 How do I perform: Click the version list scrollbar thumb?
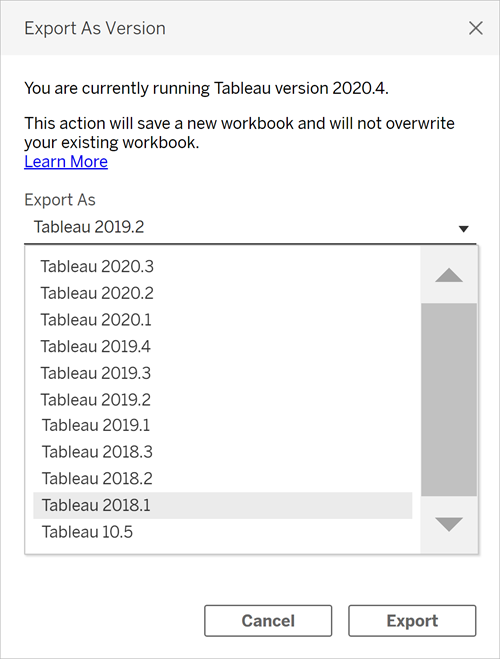(449, 400)
